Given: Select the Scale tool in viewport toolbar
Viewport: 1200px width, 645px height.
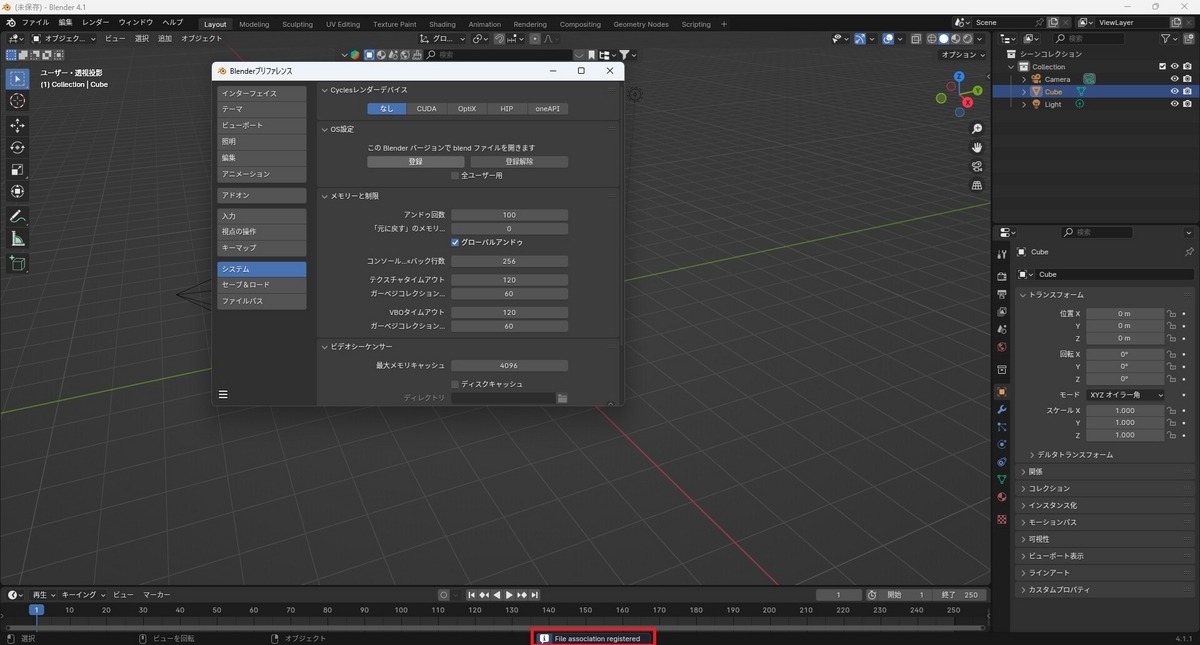Looking at the screenshot, I should coord(17,169).
